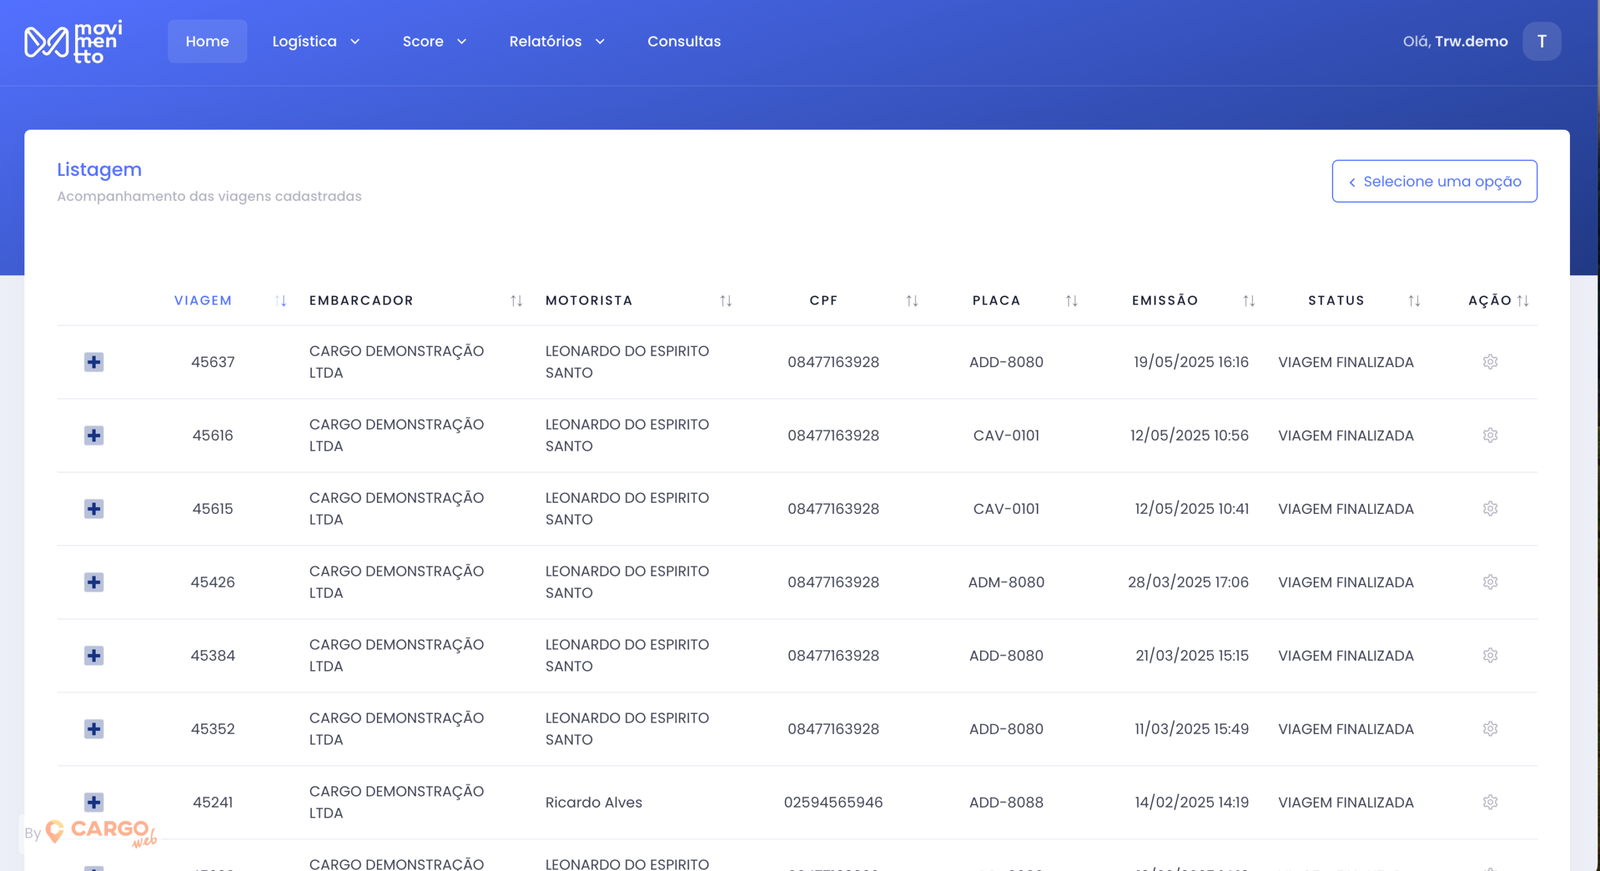The image size is (1600, 871).
Task: Open the Consultas menu item
Action: (683, 41)
